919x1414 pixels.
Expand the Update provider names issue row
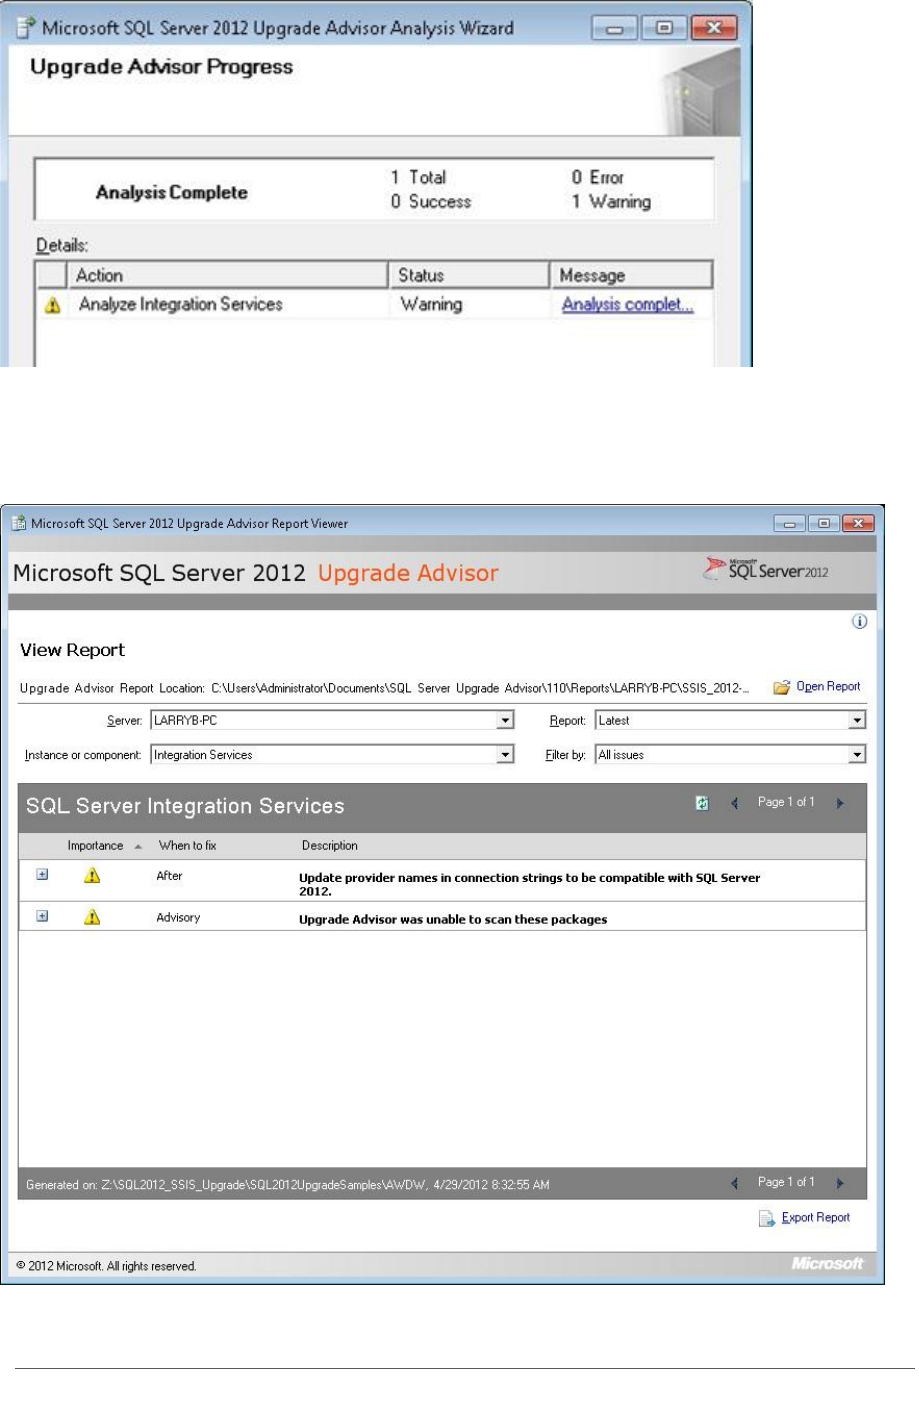click(x=42, y=874)
